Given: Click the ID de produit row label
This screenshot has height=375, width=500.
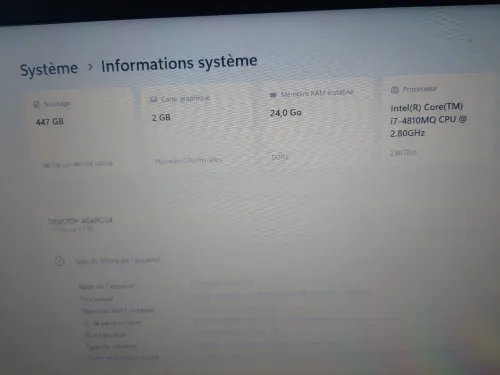Looking at the screenshot, I should coord(105,334).
